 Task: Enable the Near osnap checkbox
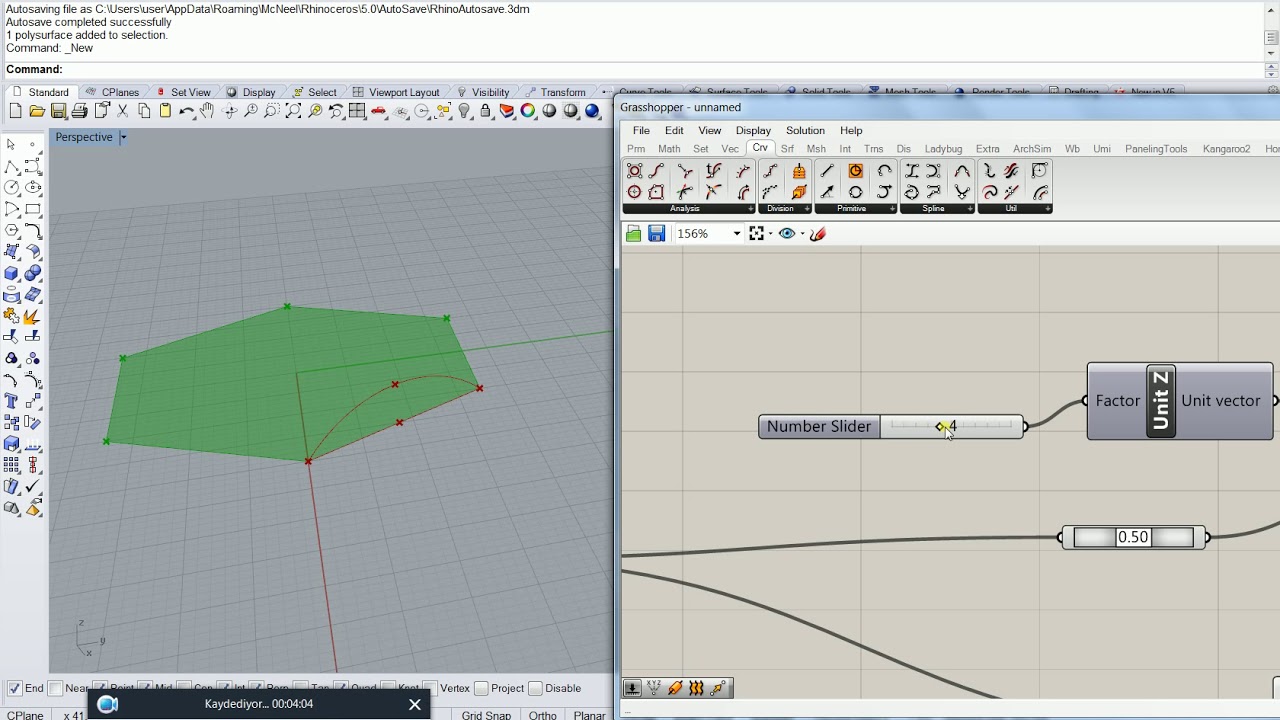(56, 688)
